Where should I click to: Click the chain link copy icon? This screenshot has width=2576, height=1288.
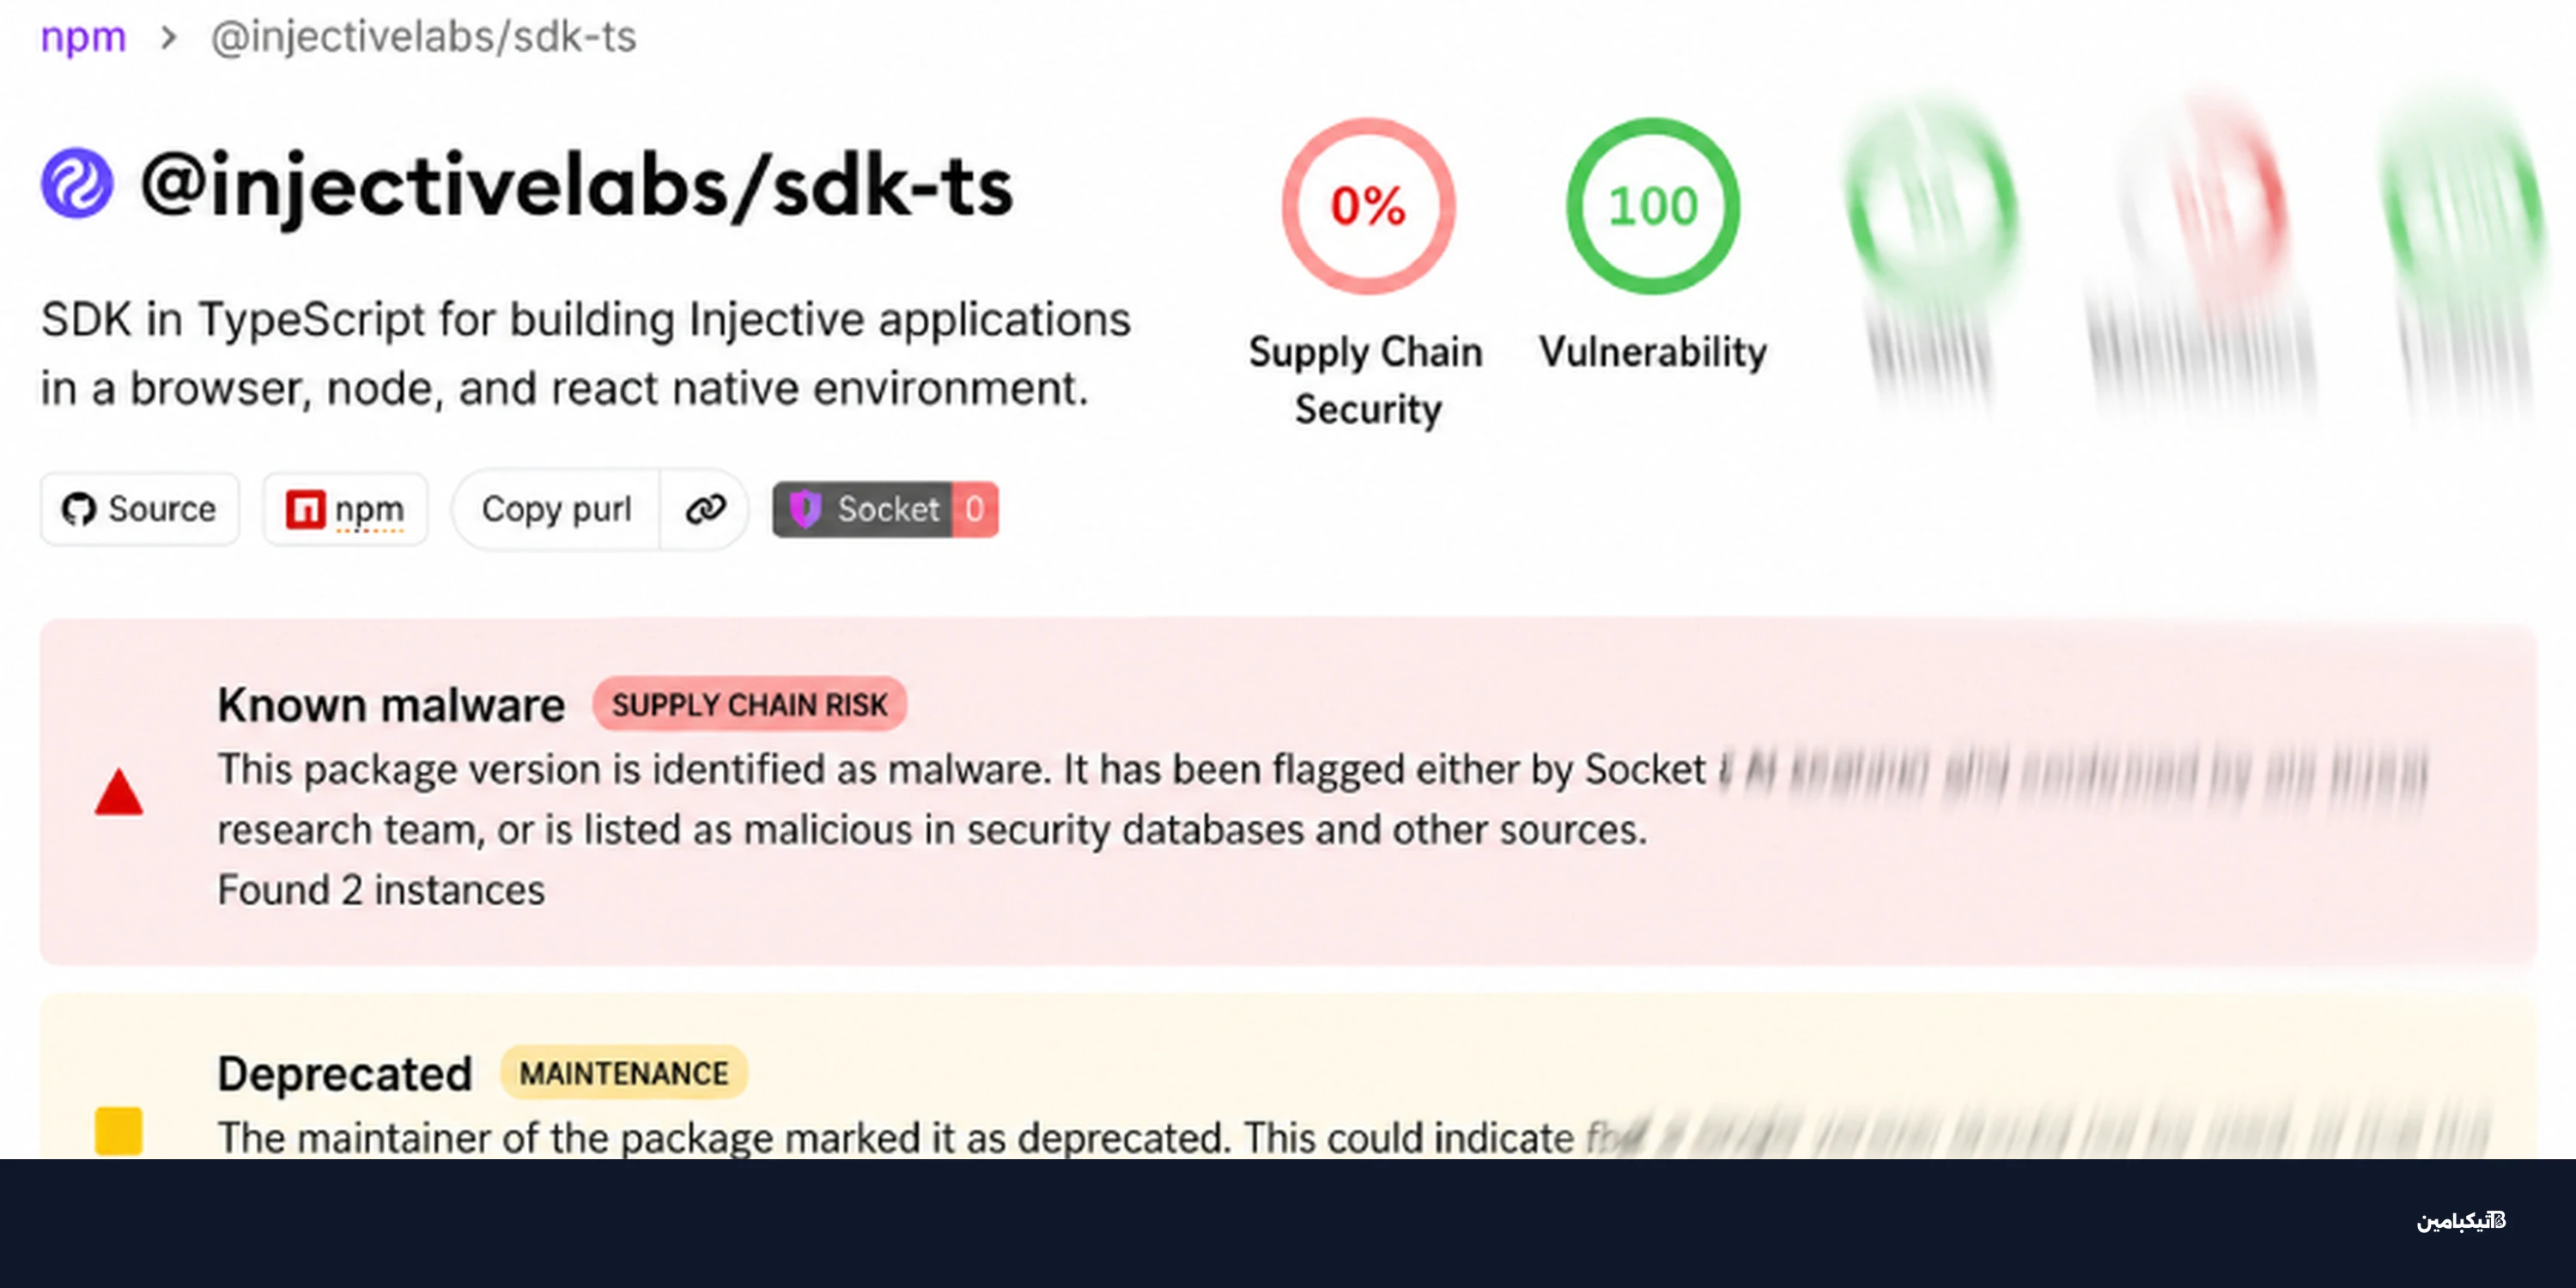click(705, 509)
